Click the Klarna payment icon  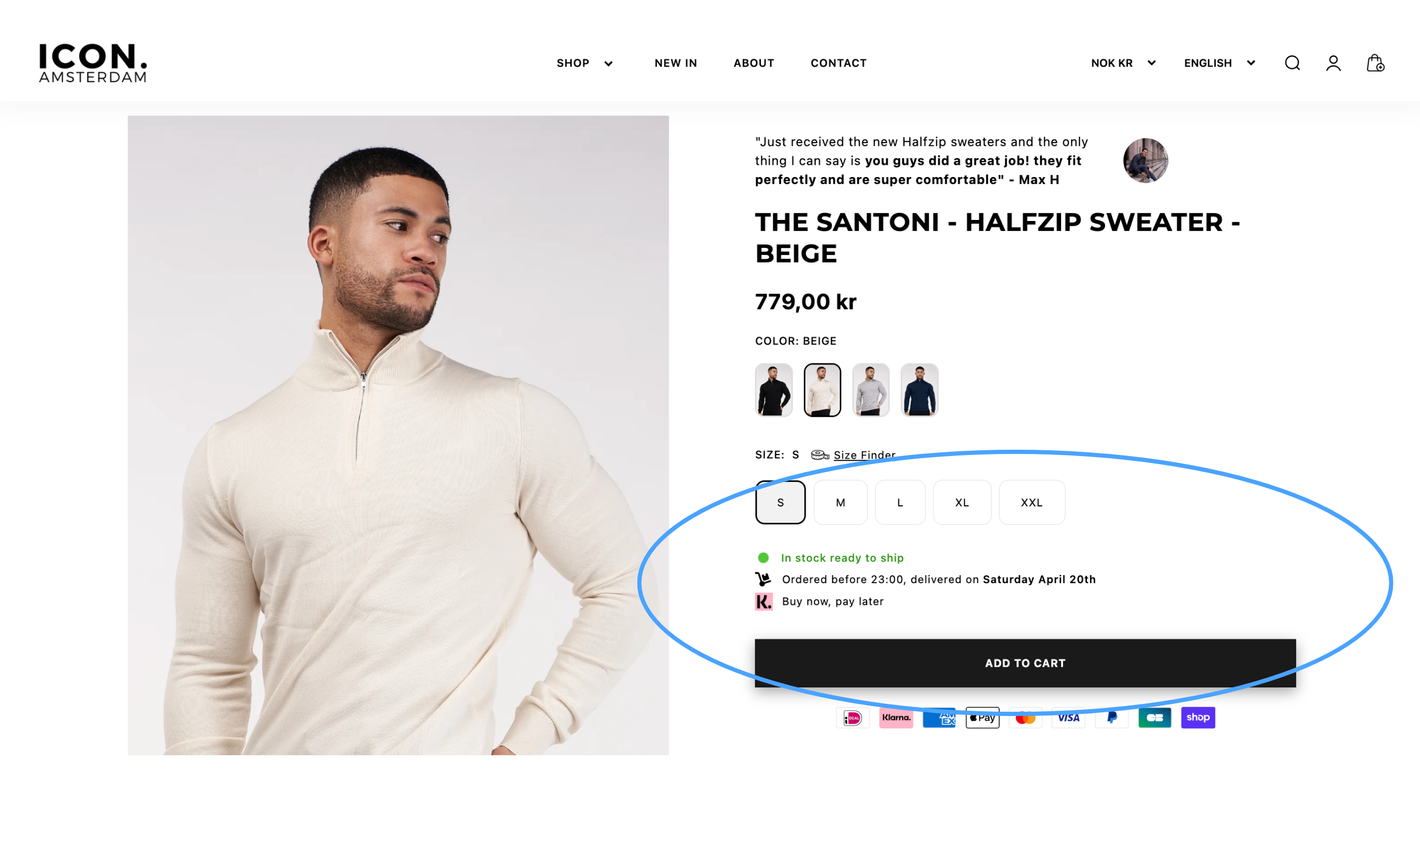pos(896,718)
